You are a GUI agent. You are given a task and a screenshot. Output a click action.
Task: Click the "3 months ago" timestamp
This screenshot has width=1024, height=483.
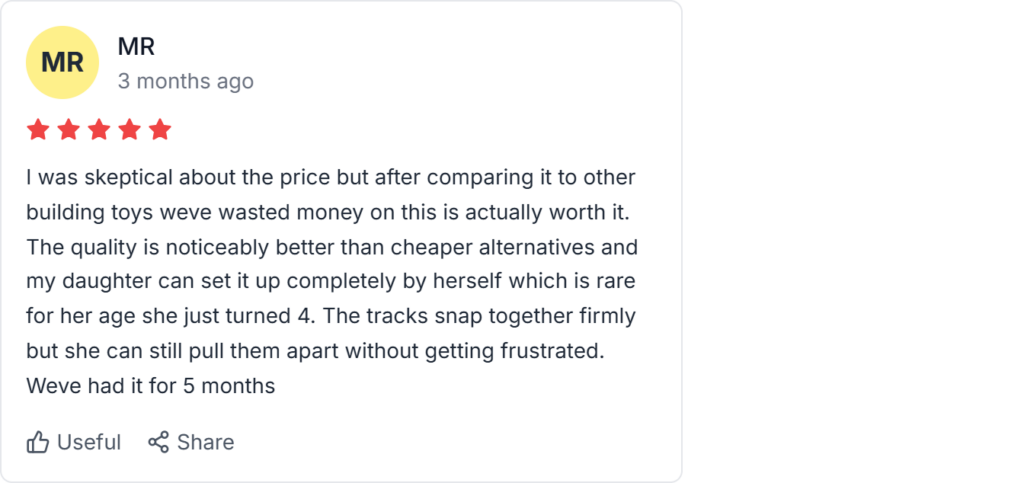[185, 81]
